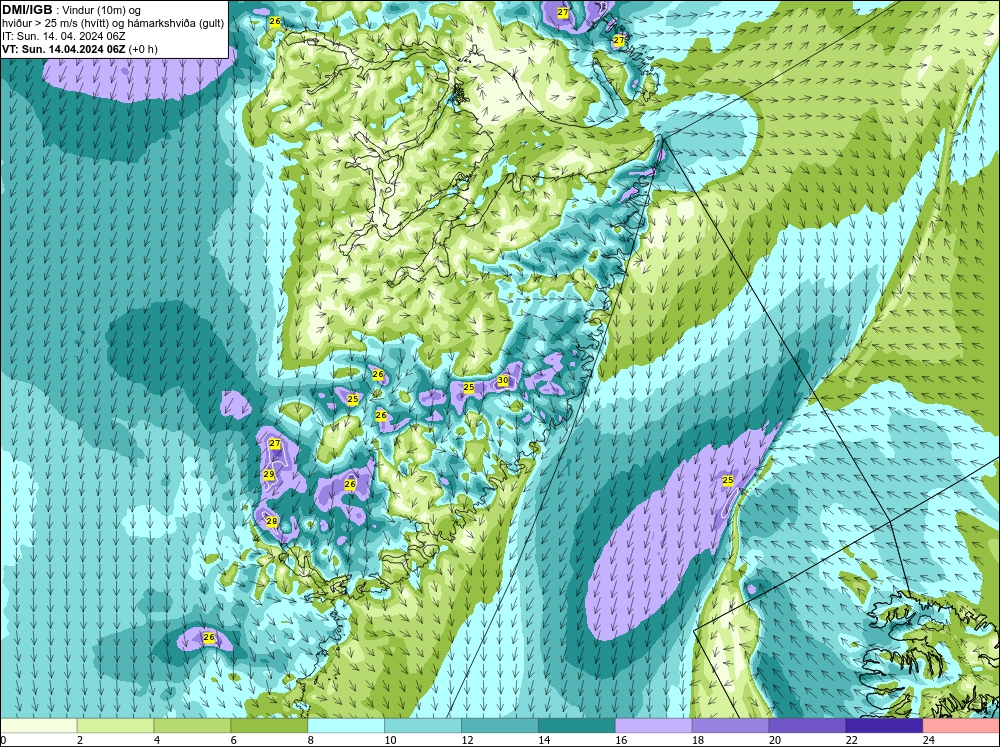1000x747 pixels.
Task: Click the 22–24 m/s dark indigo legend swatch
Action: pyautogui.click(x=884, y=726)
